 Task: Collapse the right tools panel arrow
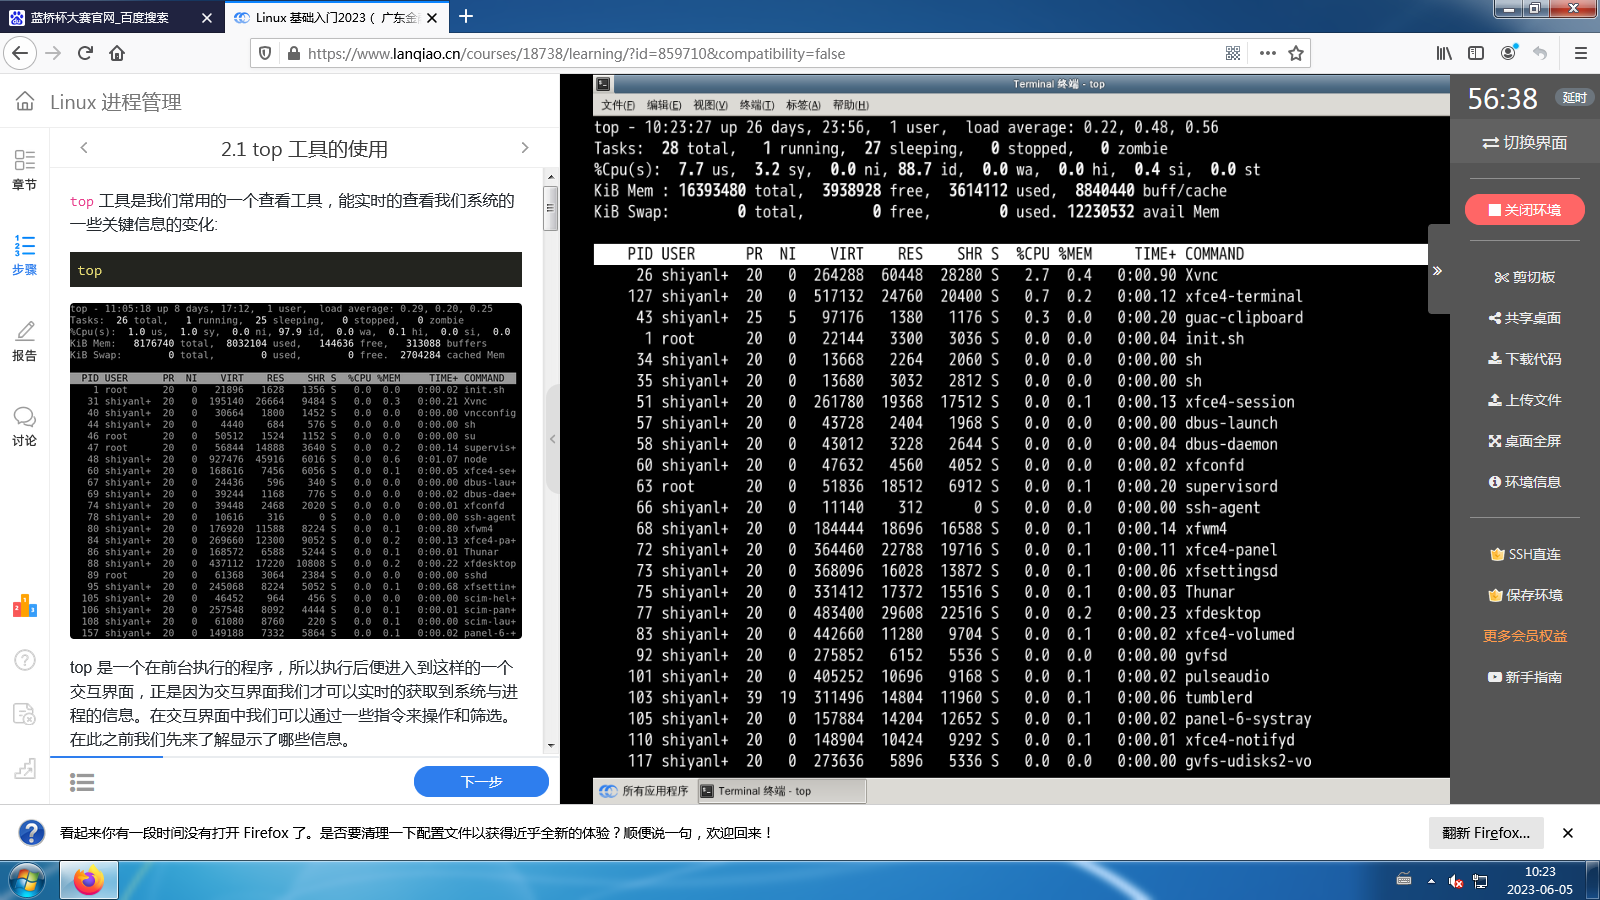pos(1438,270)
